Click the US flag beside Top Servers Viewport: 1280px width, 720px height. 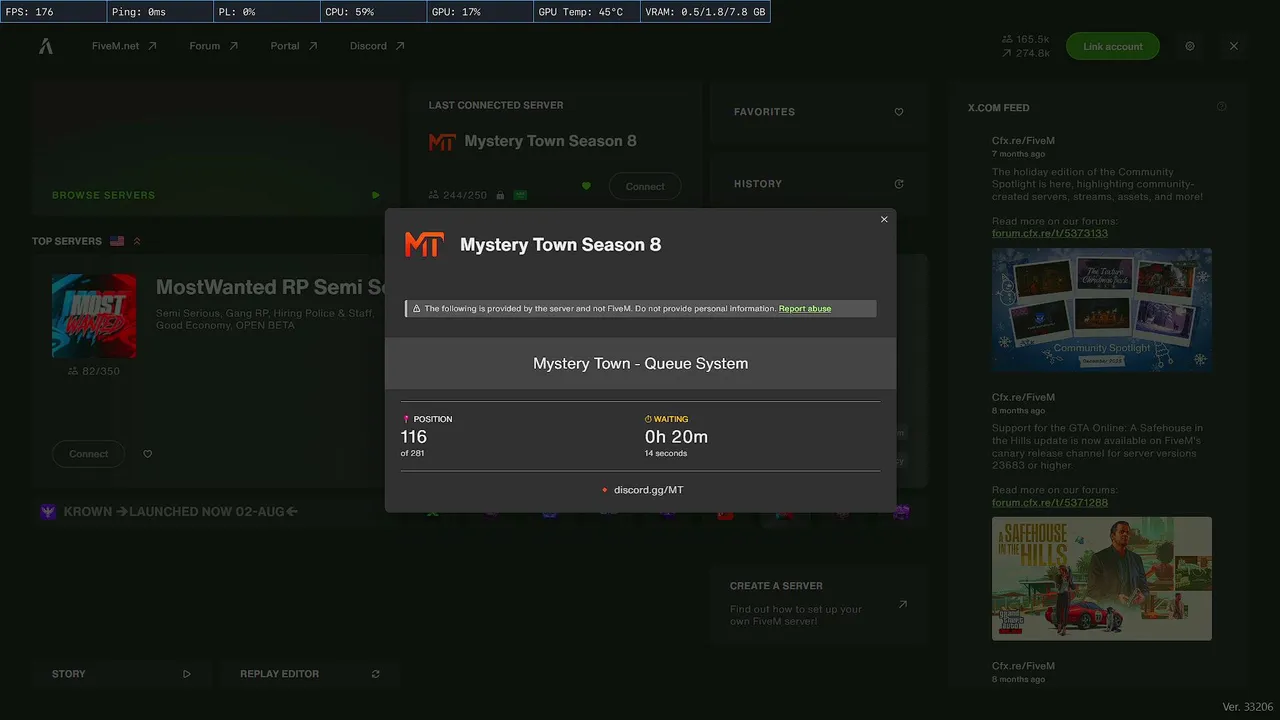[117, 241]
